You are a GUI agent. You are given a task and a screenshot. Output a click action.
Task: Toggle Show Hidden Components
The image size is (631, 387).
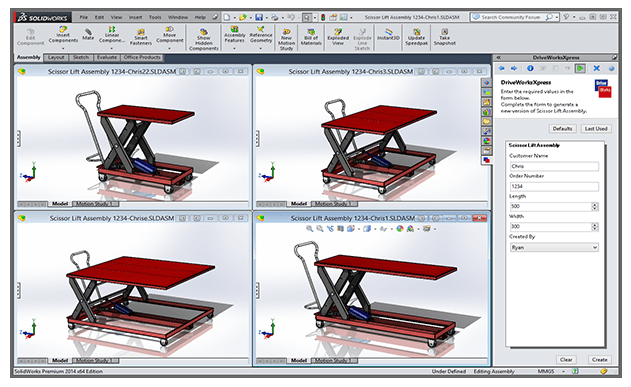click(x=204, y=39)
